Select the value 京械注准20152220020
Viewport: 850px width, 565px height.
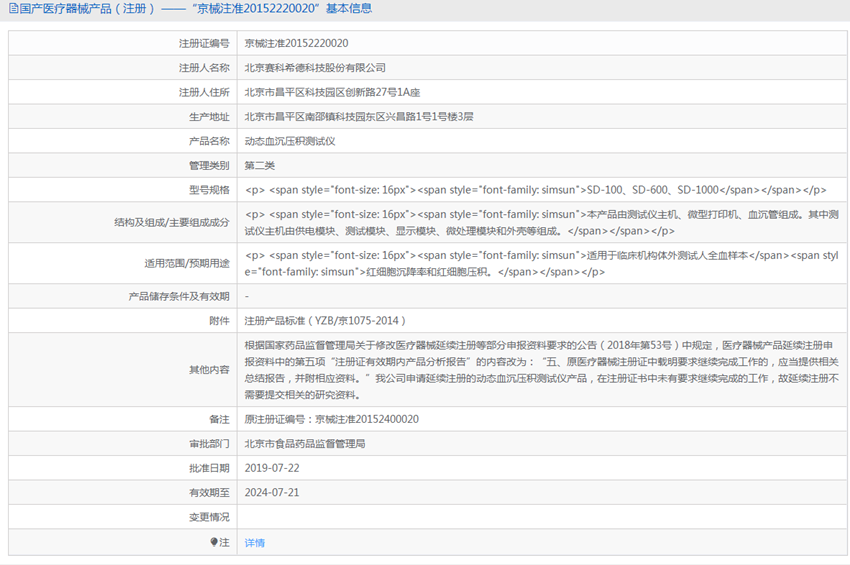pyautogui.click(x=296, y=43)
